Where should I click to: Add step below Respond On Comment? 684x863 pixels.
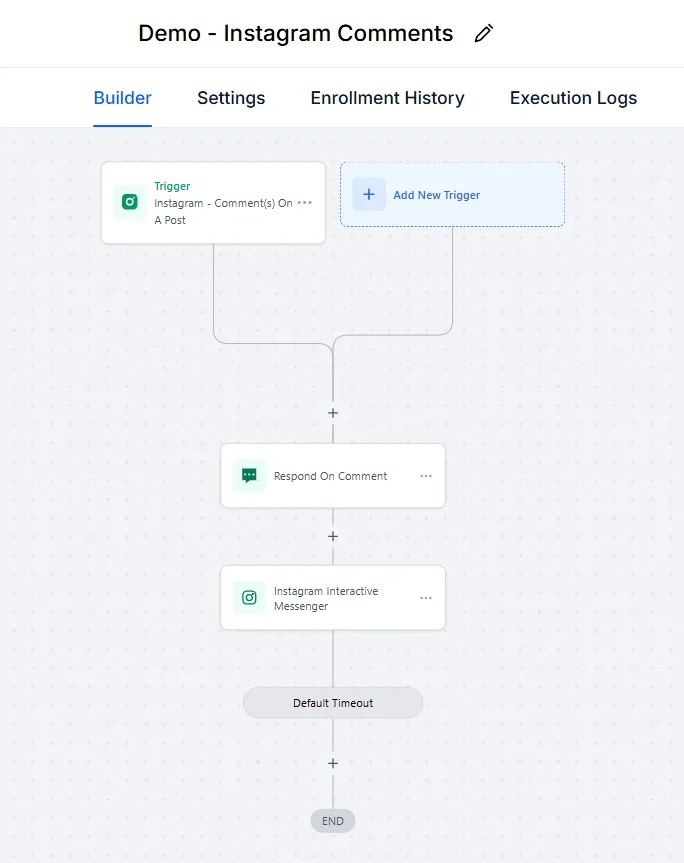click(333, 536)
